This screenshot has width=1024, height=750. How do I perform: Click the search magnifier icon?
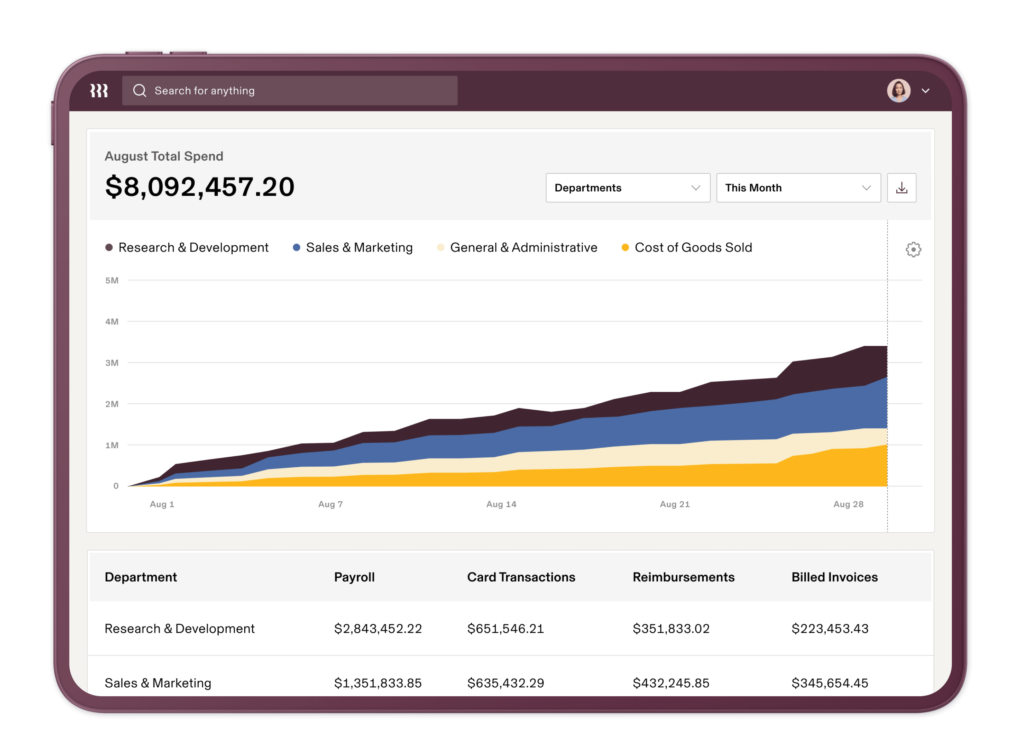pyautogui.click(x=139, y=90)
